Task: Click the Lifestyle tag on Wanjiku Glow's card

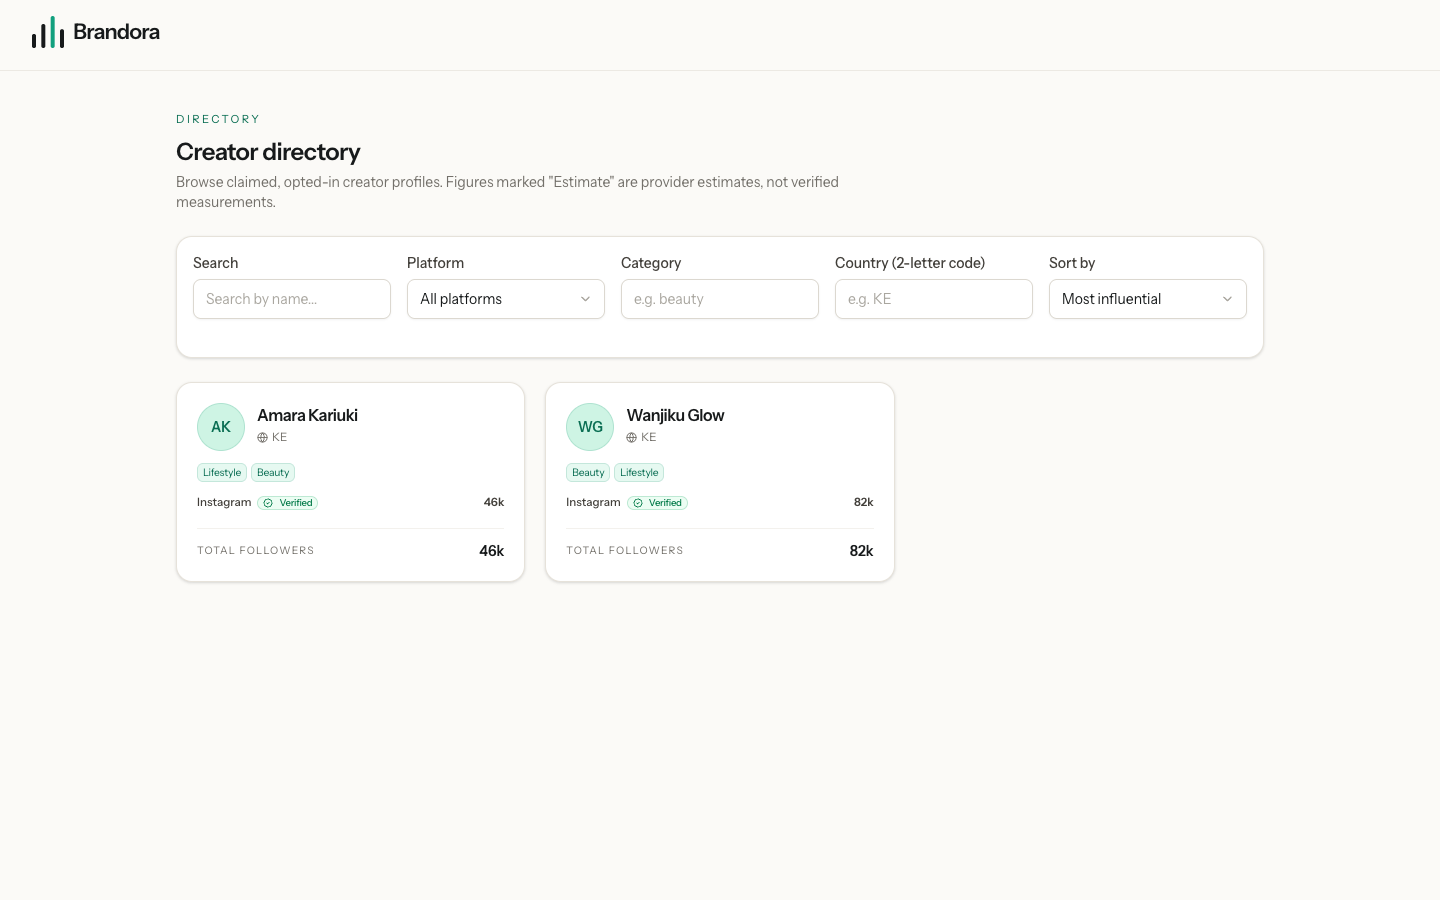Action: pyautogui.click(x=639, y=473)
